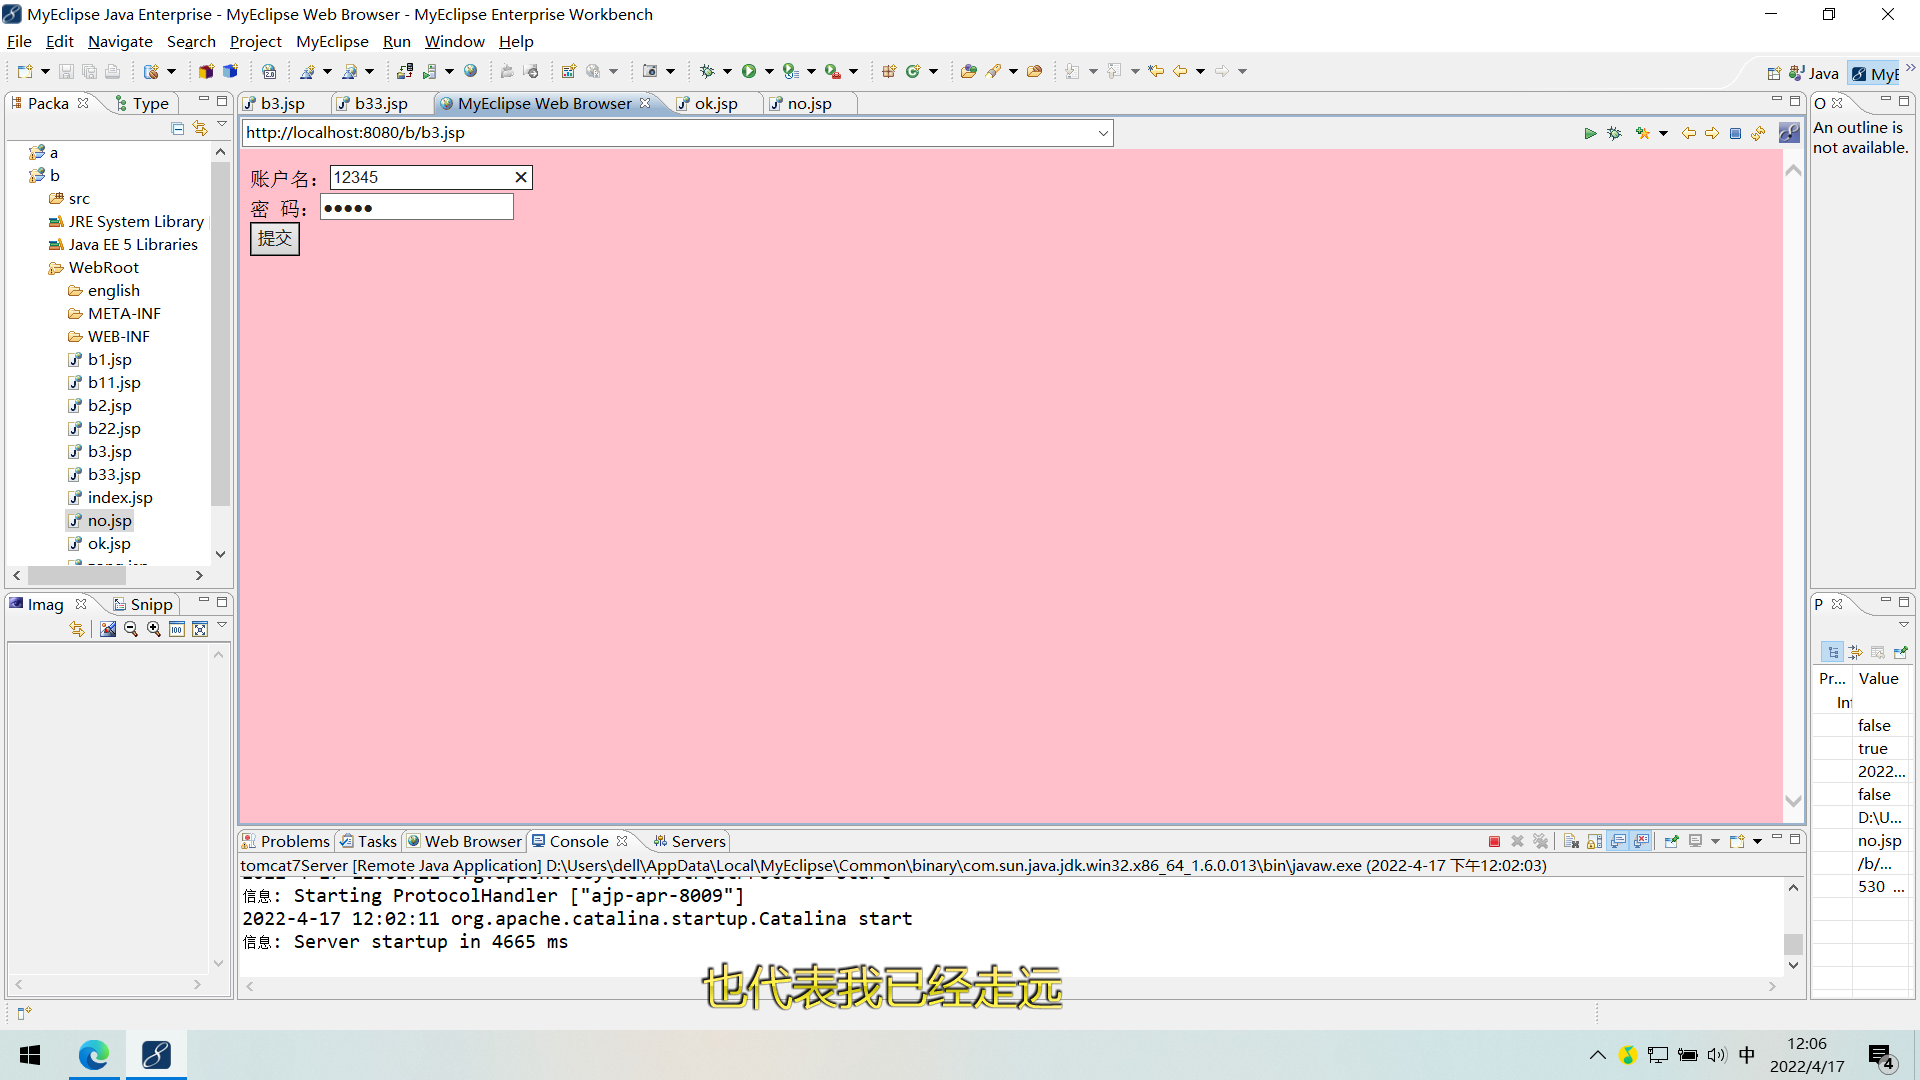The width and height of the screenshot is (1920, 1080).
Task: Click the Pin Console icon
Action: coord(1671,841)
